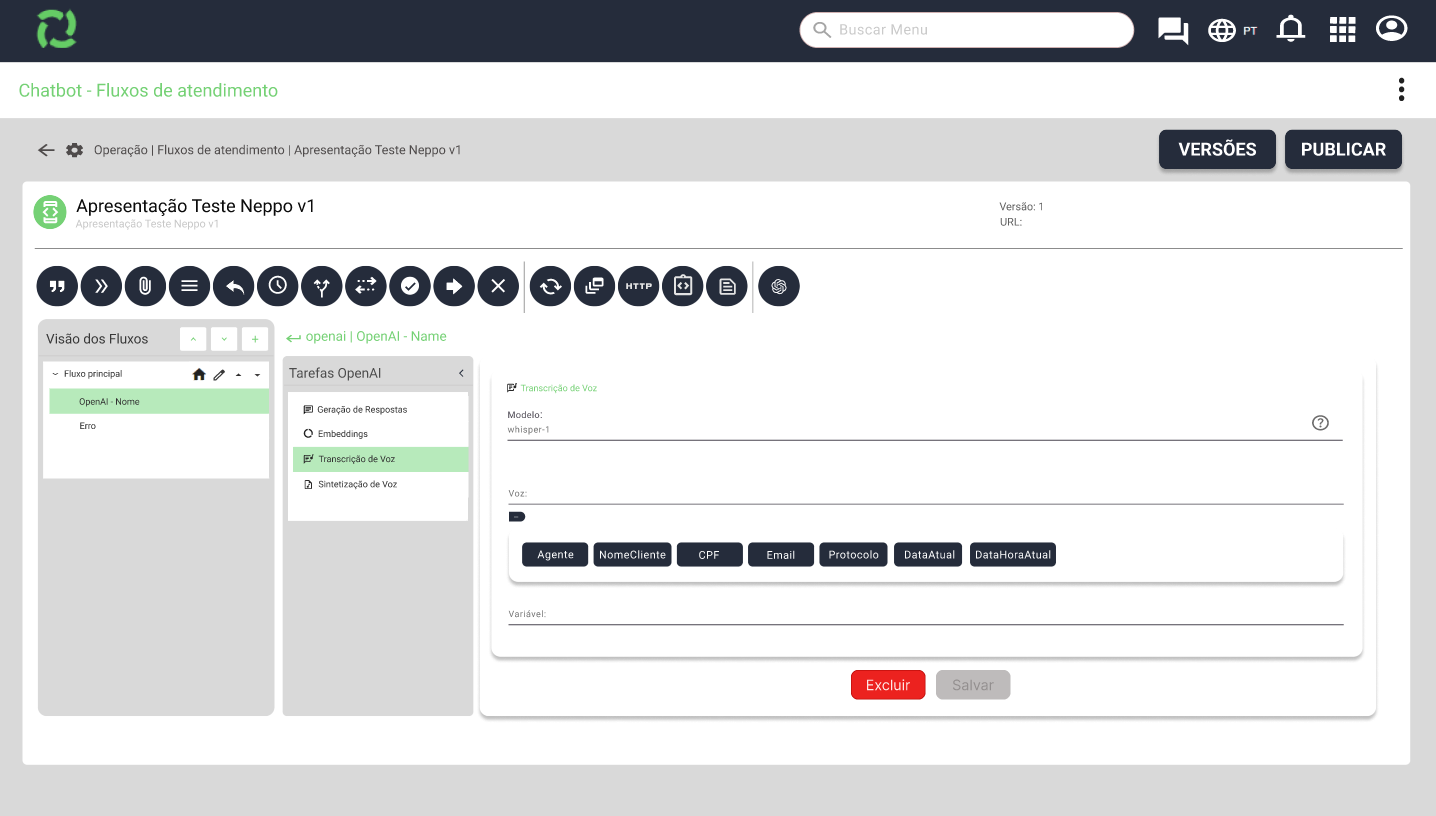The image size is (1436, 816).
Task: Click the down chevron button in Visão dos Fluxos
Action: (224, 339)
